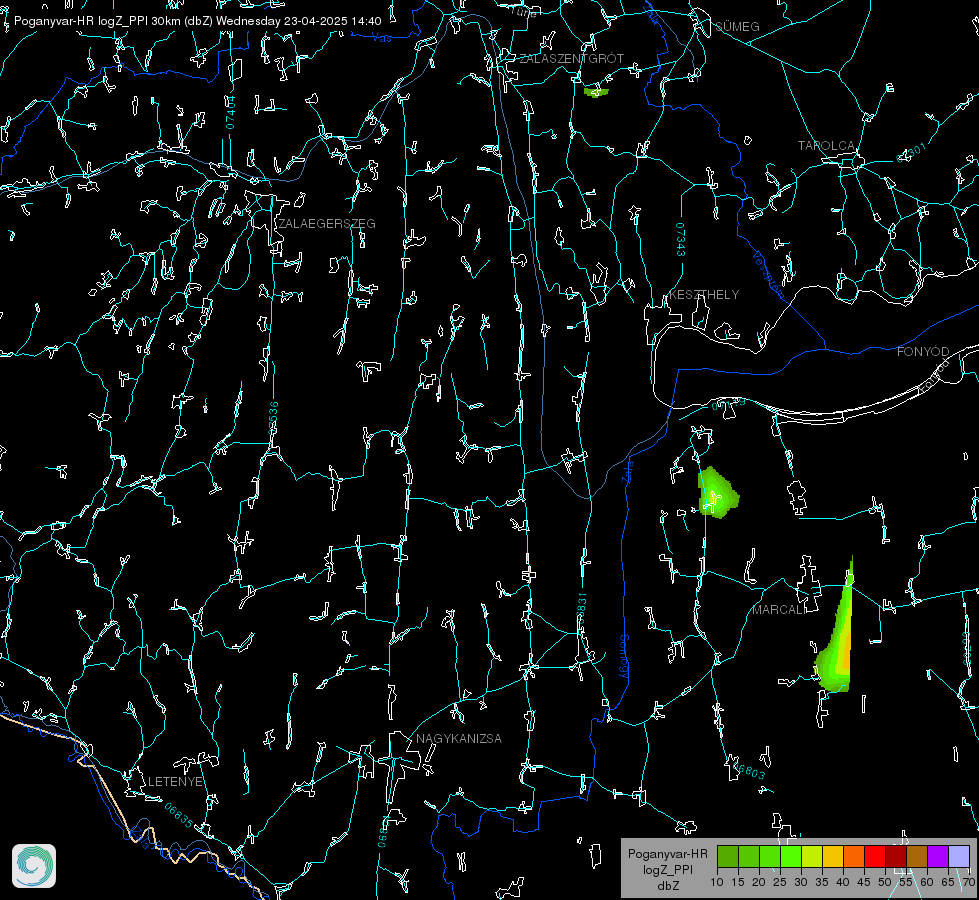This screenshot has width=979, height=900.
Task: Select the 10–15 dBZ dark green legend swatch
Action: point(728,856)
